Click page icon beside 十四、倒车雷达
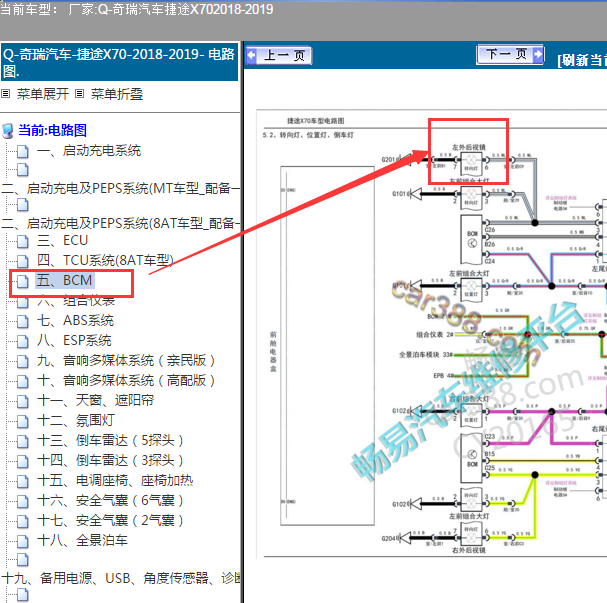Image resolution: width=607 pixels, height=603 pixels. 23,461
